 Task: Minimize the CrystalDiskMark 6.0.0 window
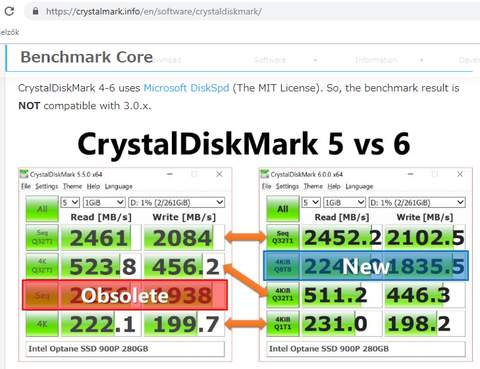click(x=410, y=174)
